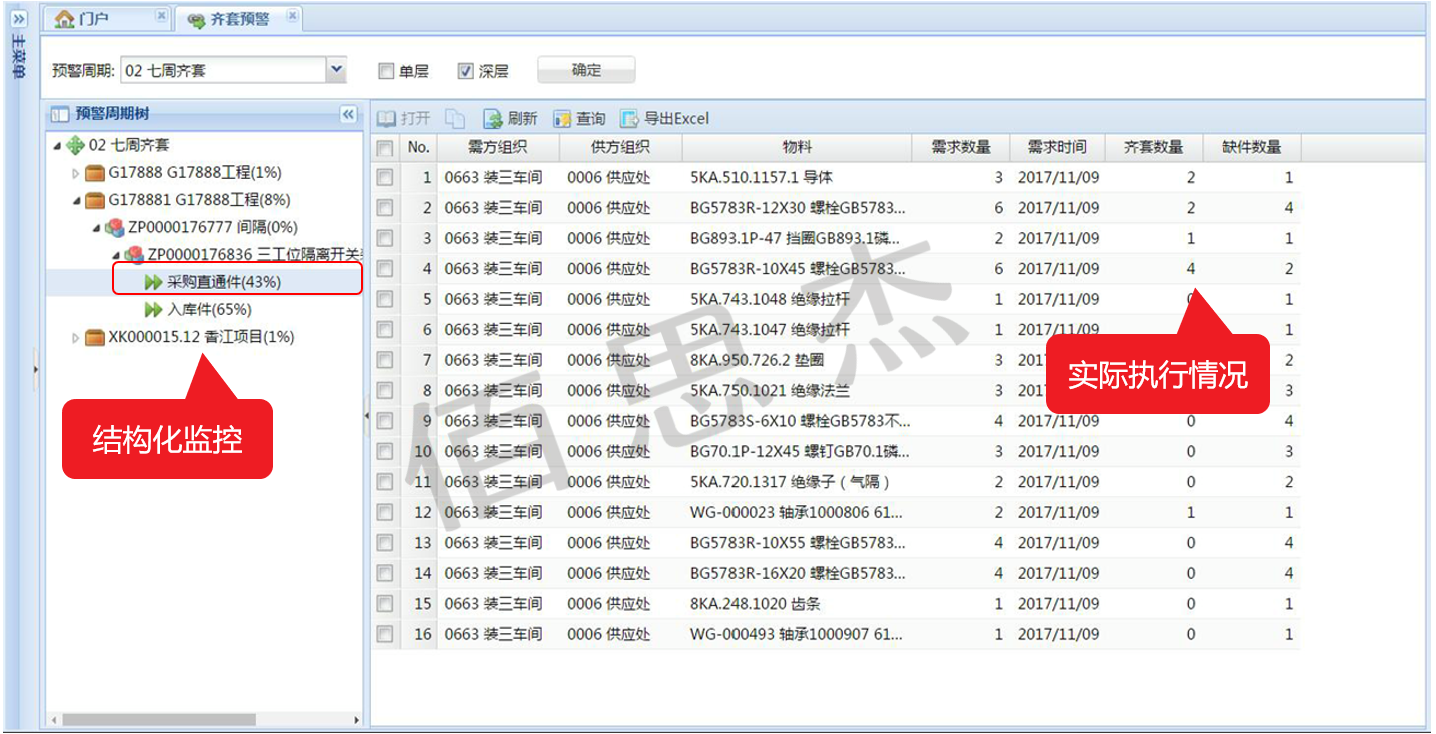The image size is (1436, 734).
Task: Collapse the G178881 G17888工程(8%) node
Action: pyautogui.click(x=76, y=201)
